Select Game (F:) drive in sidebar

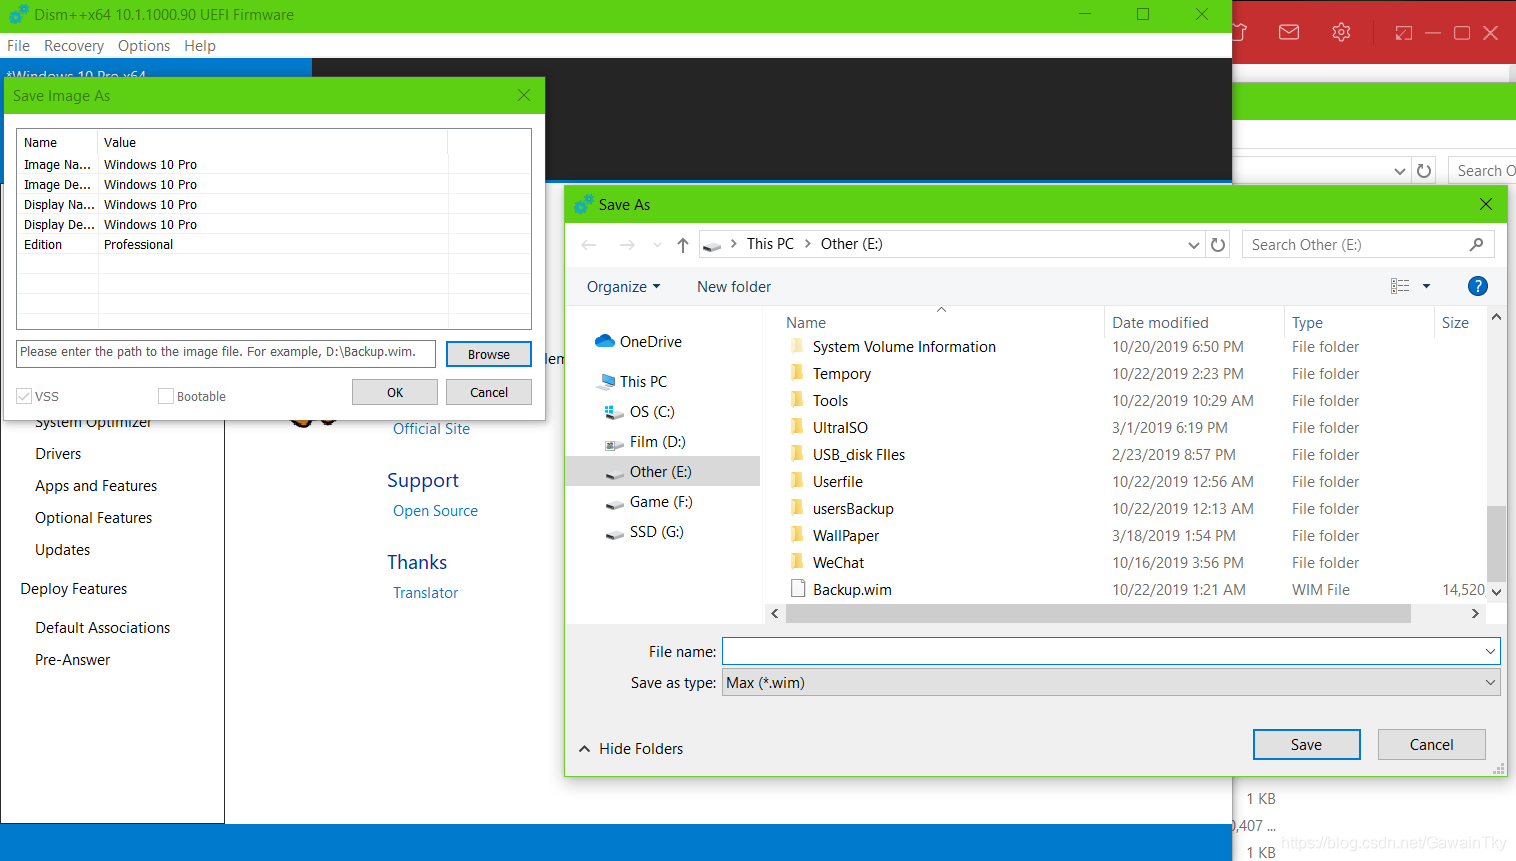661,501
